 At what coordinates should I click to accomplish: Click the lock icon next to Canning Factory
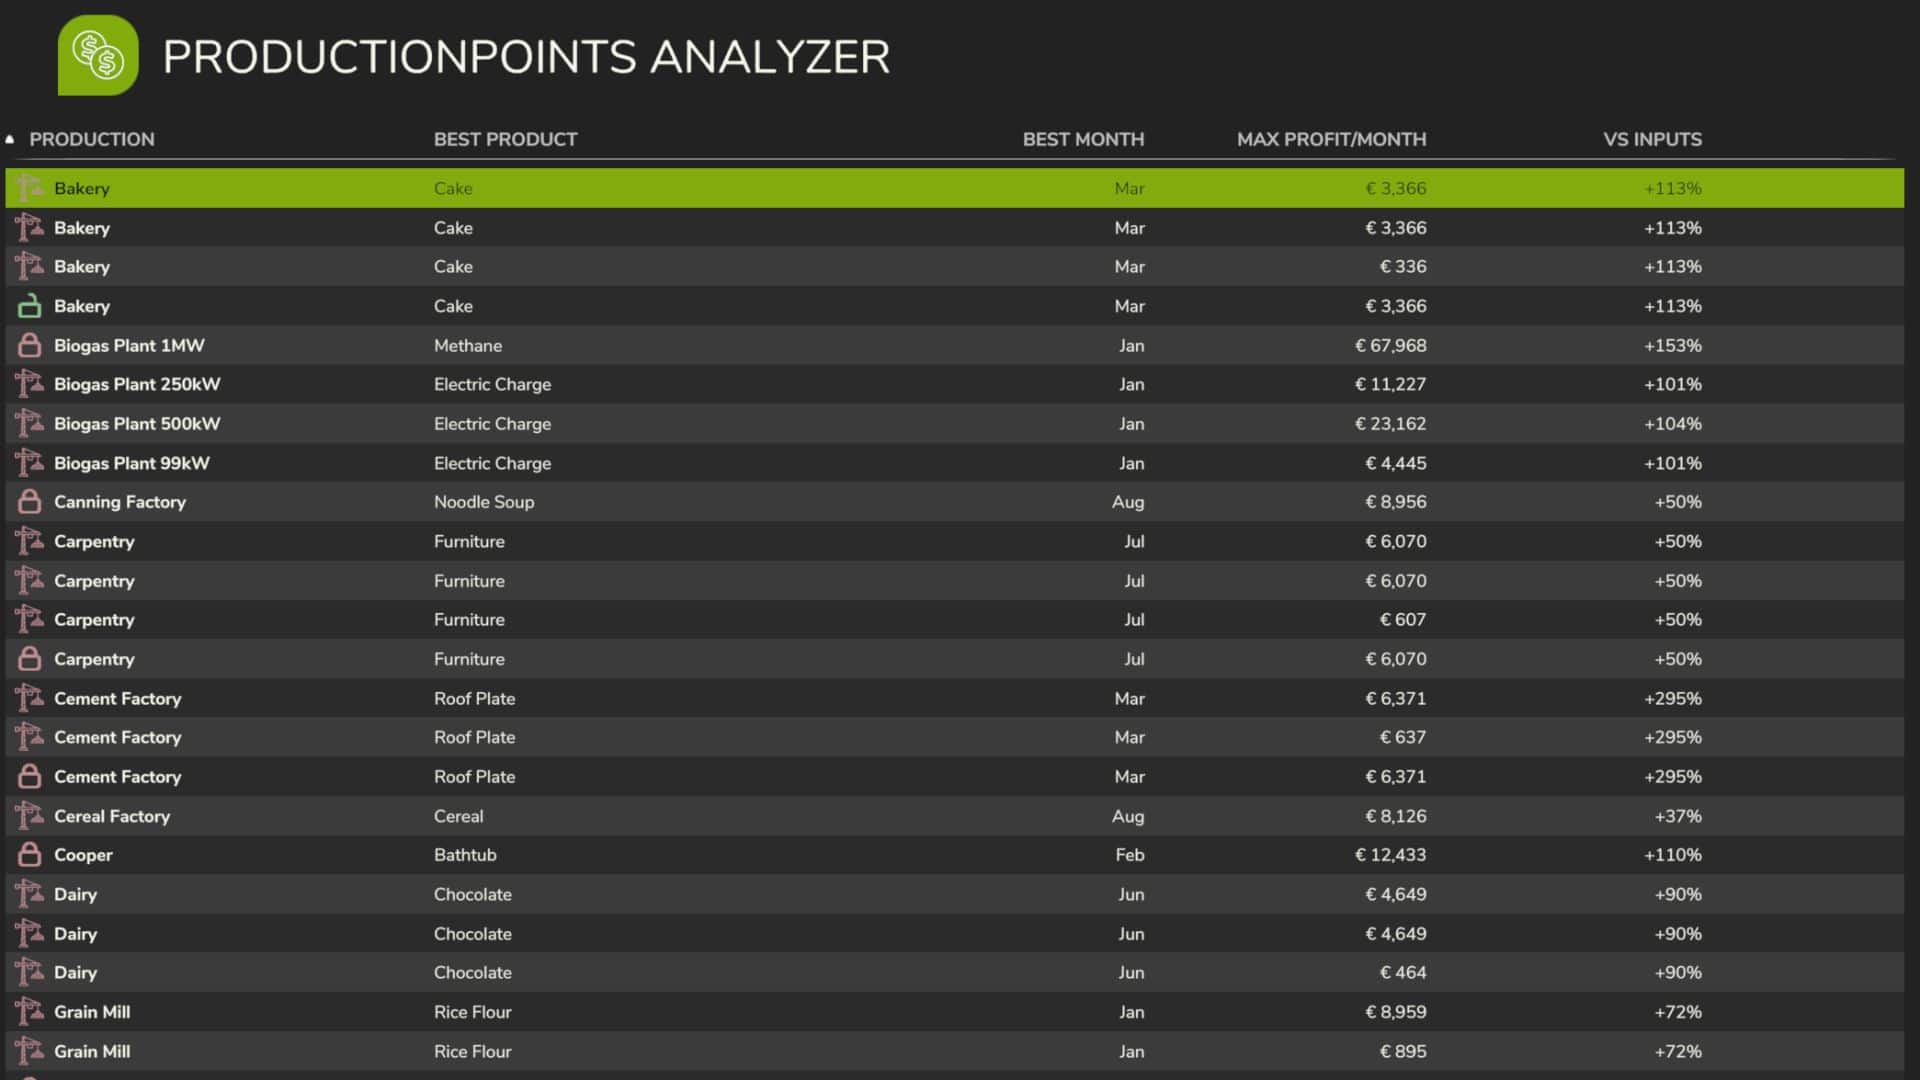tap(29, 501)
